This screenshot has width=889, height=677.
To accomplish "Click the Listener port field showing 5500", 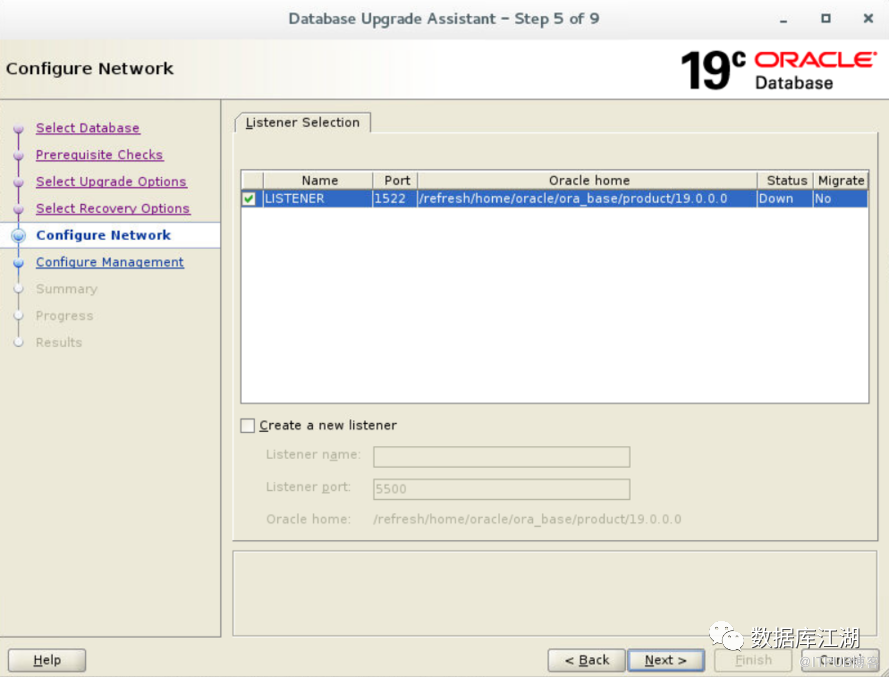I will [x=501, y=489].
